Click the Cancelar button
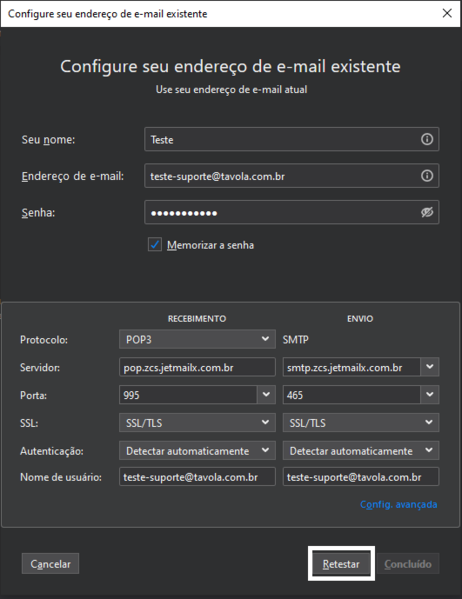Screen dimensions: 462x599 tap(50, 564)
